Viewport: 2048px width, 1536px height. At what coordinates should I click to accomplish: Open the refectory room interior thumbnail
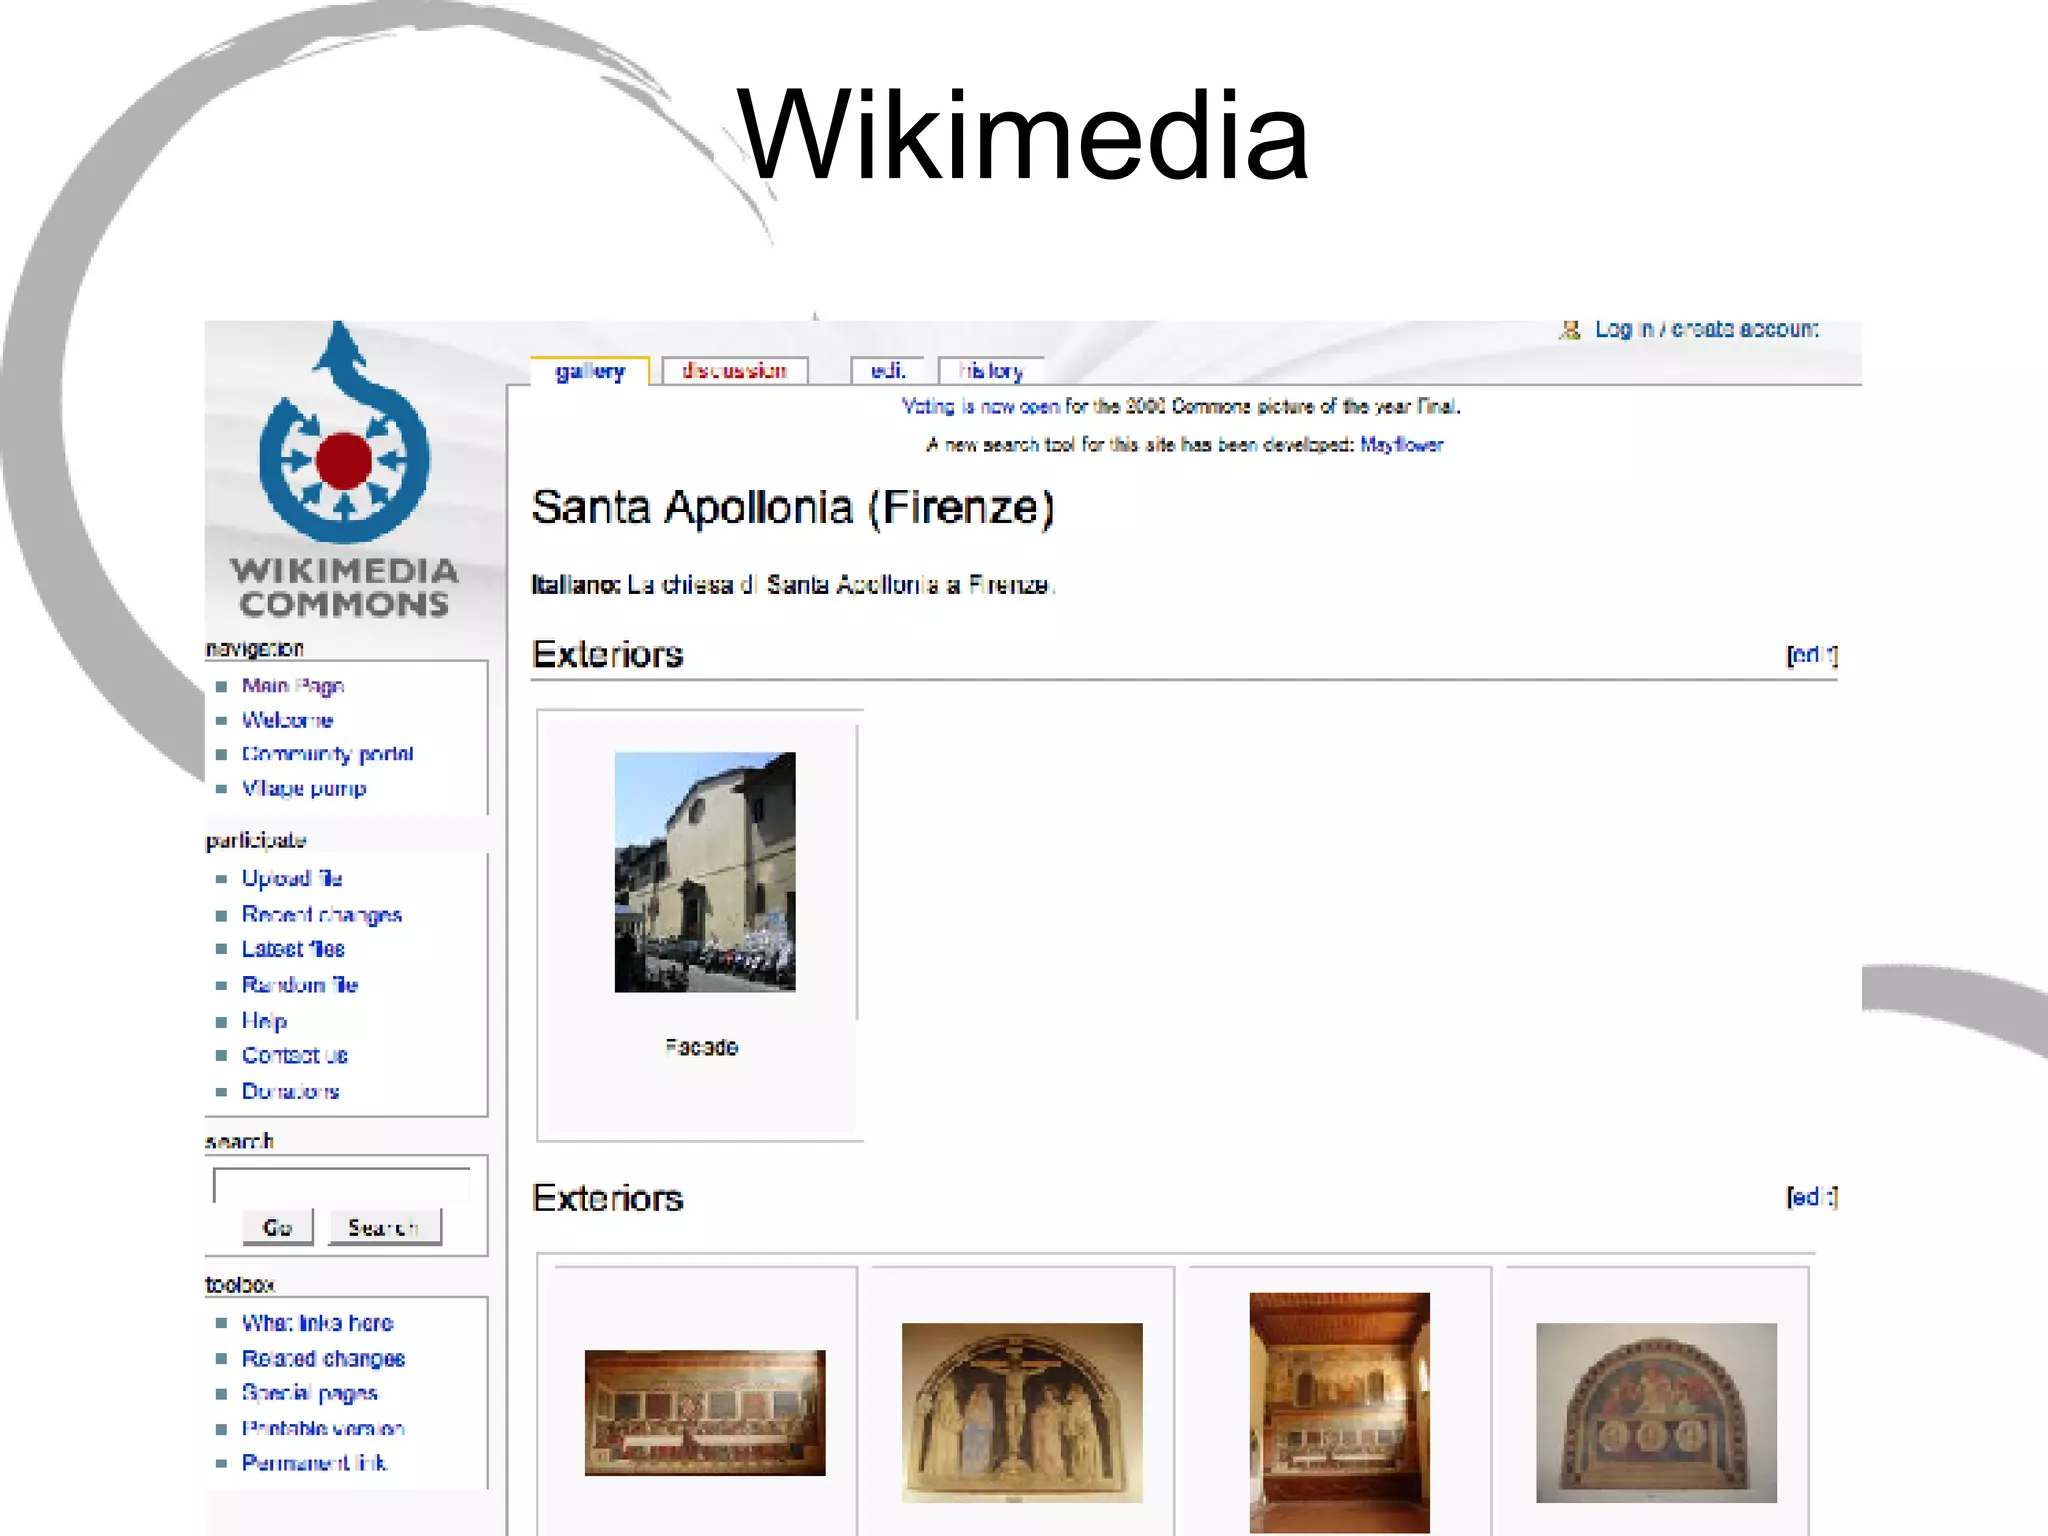pyautogui.click(x=1339, y=1413)
